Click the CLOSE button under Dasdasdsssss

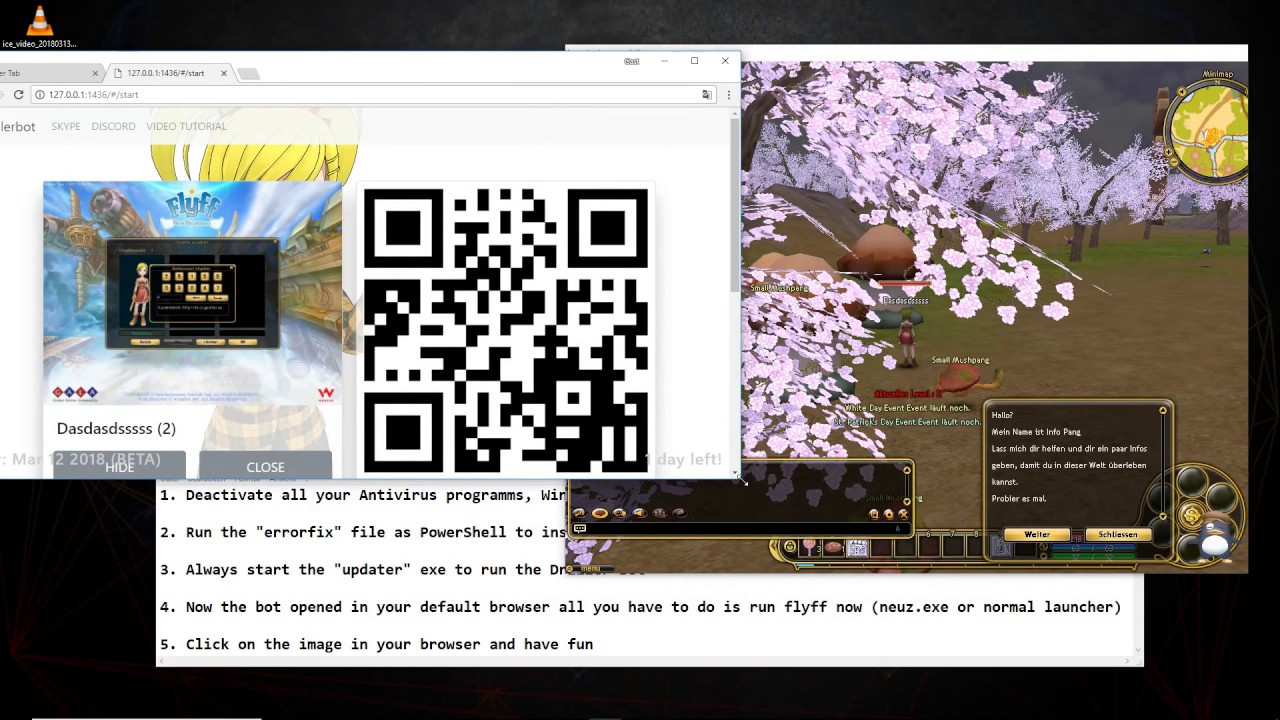(x=265, y=466)
